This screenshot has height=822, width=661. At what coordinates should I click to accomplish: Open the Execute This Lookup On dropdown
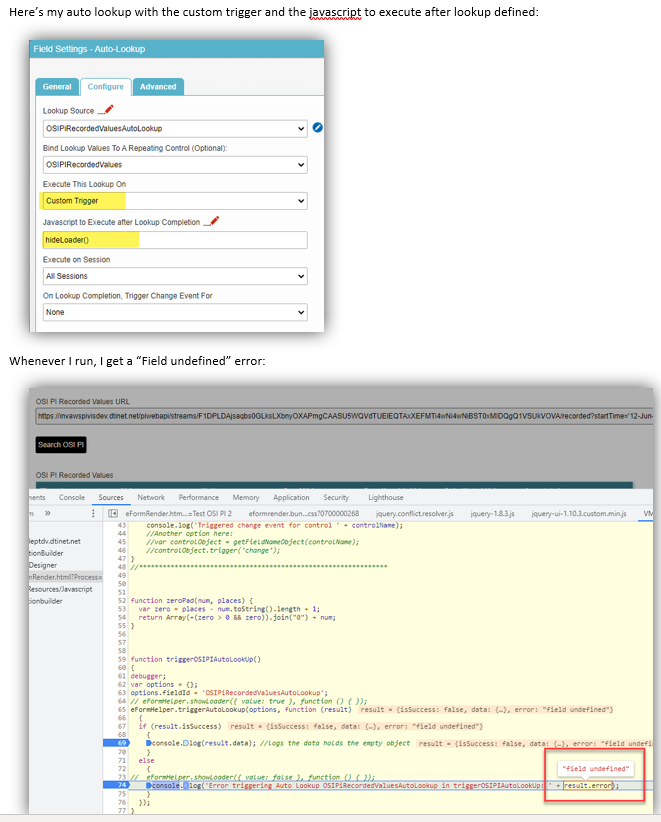tap(174, 201)
